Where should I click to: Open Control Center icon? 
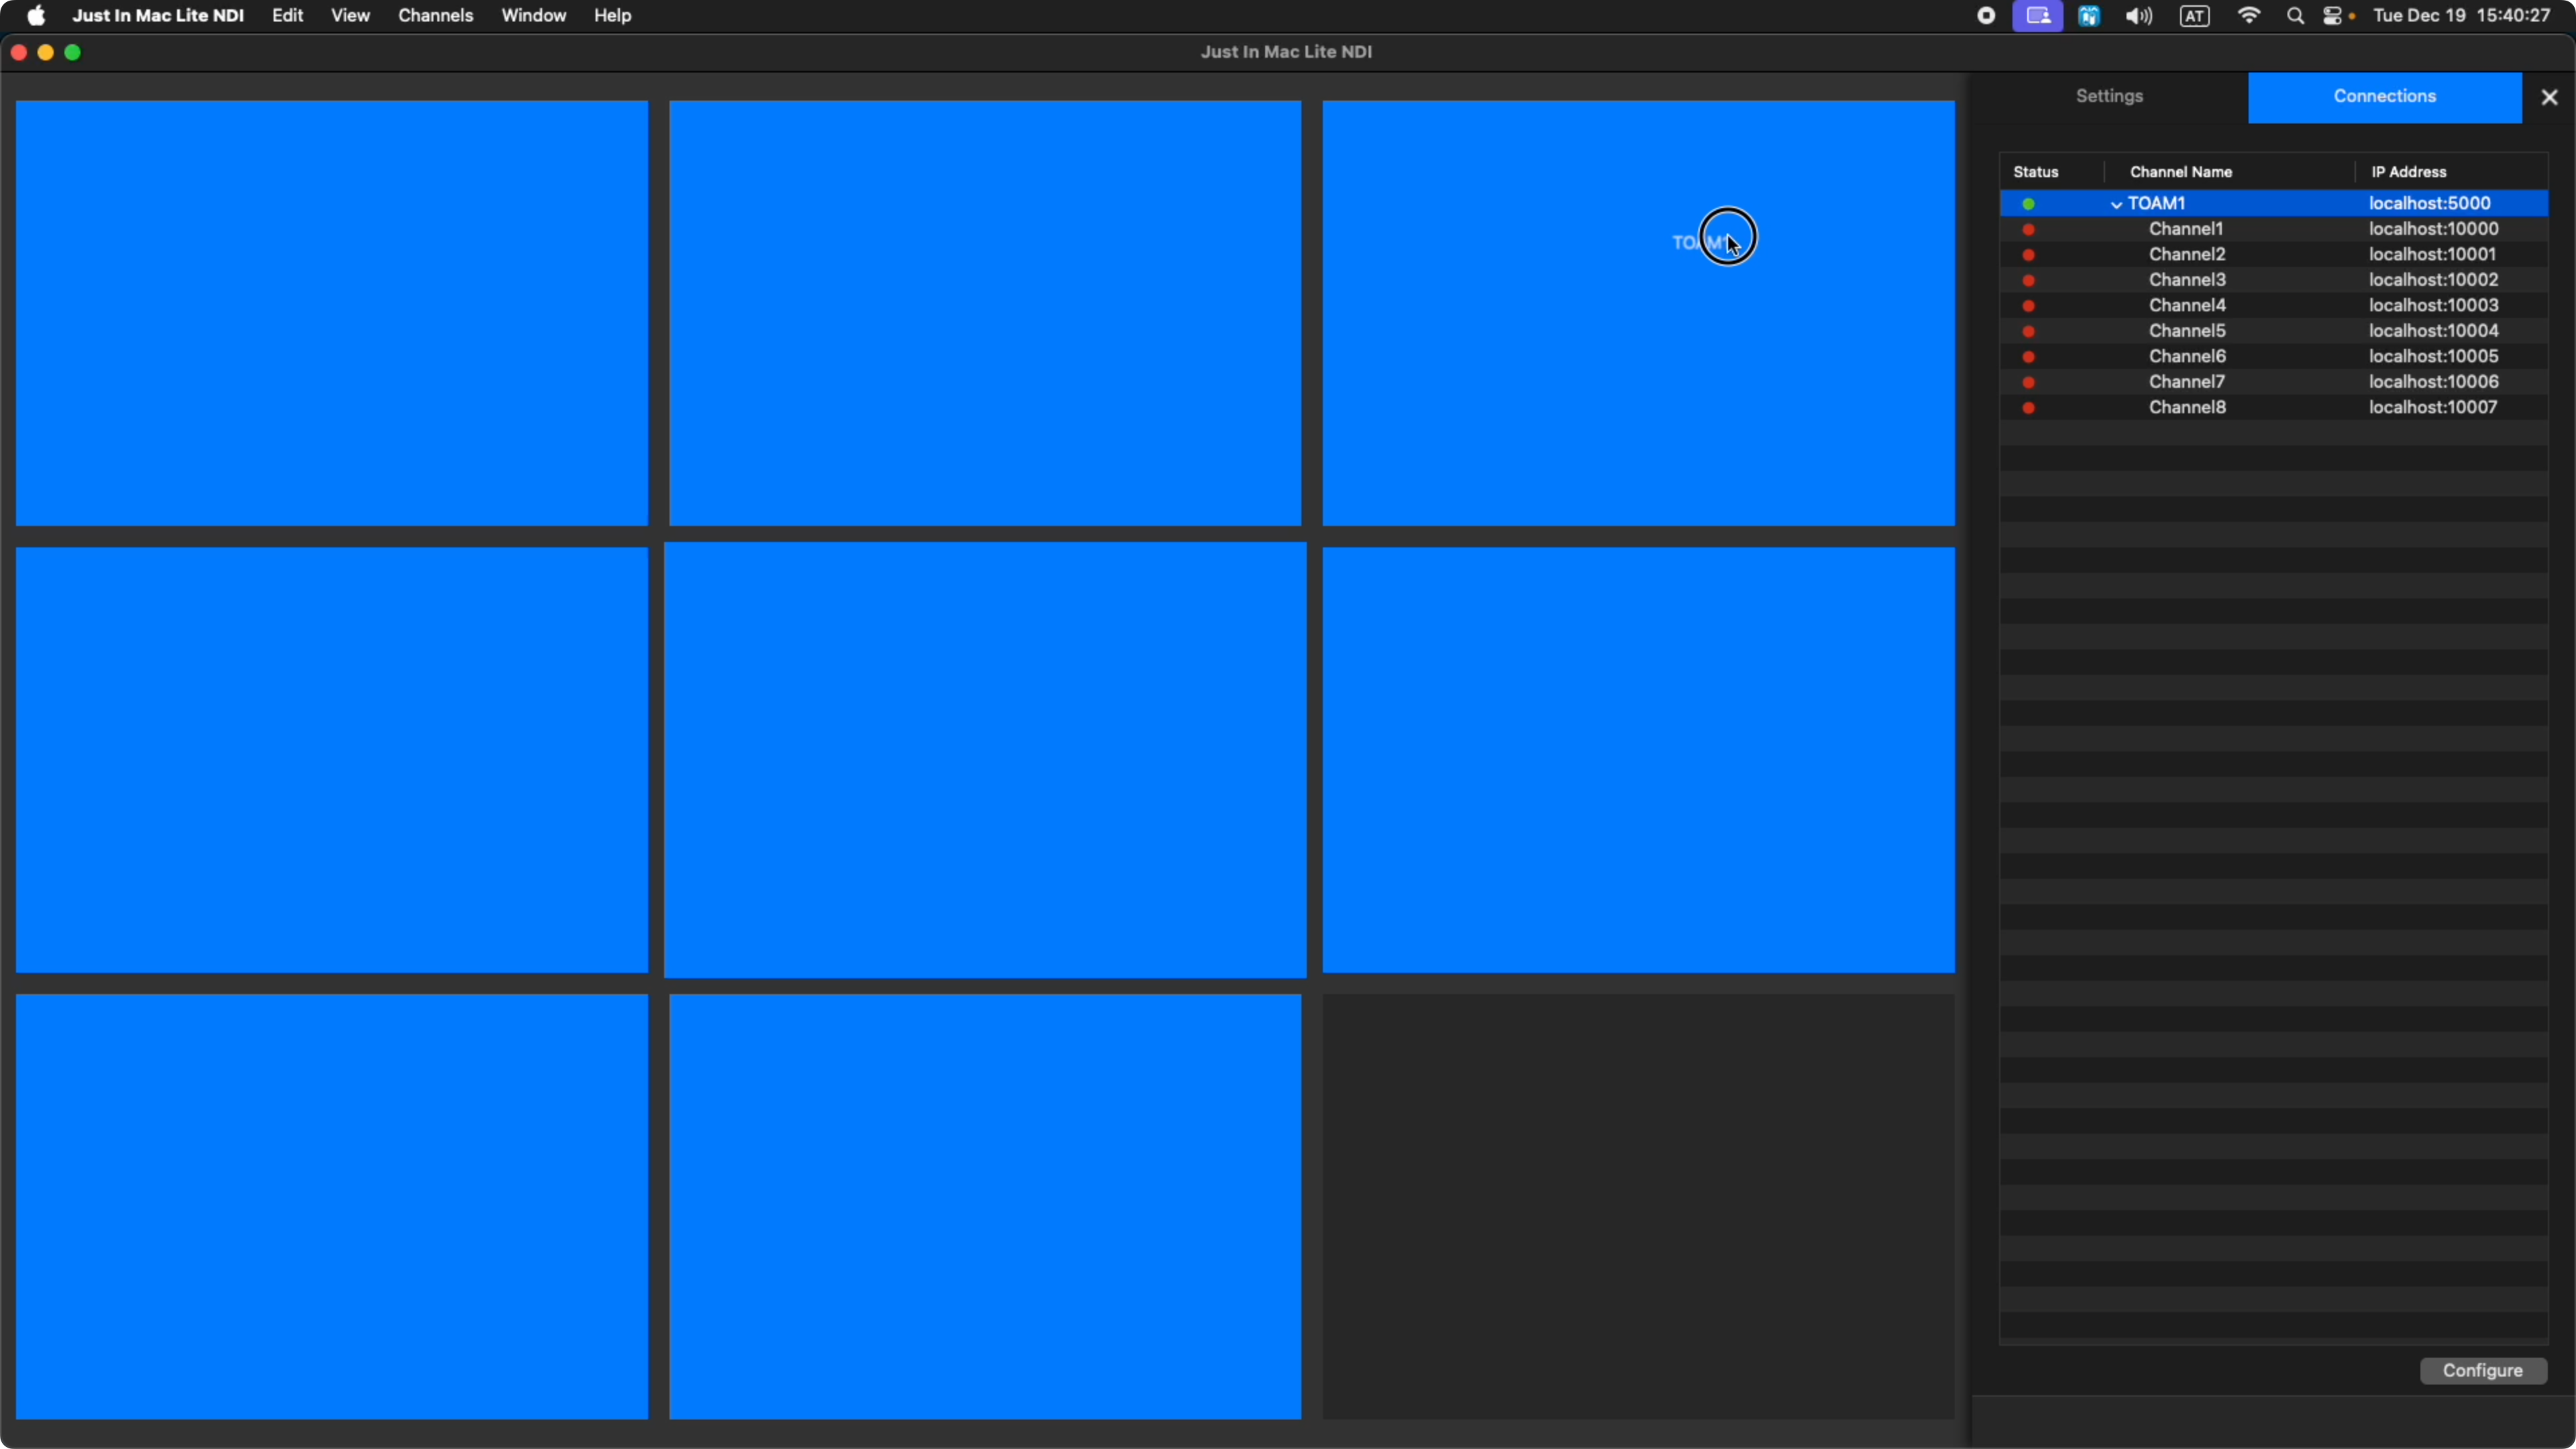pyautogui.click(x=2333, y=16)
